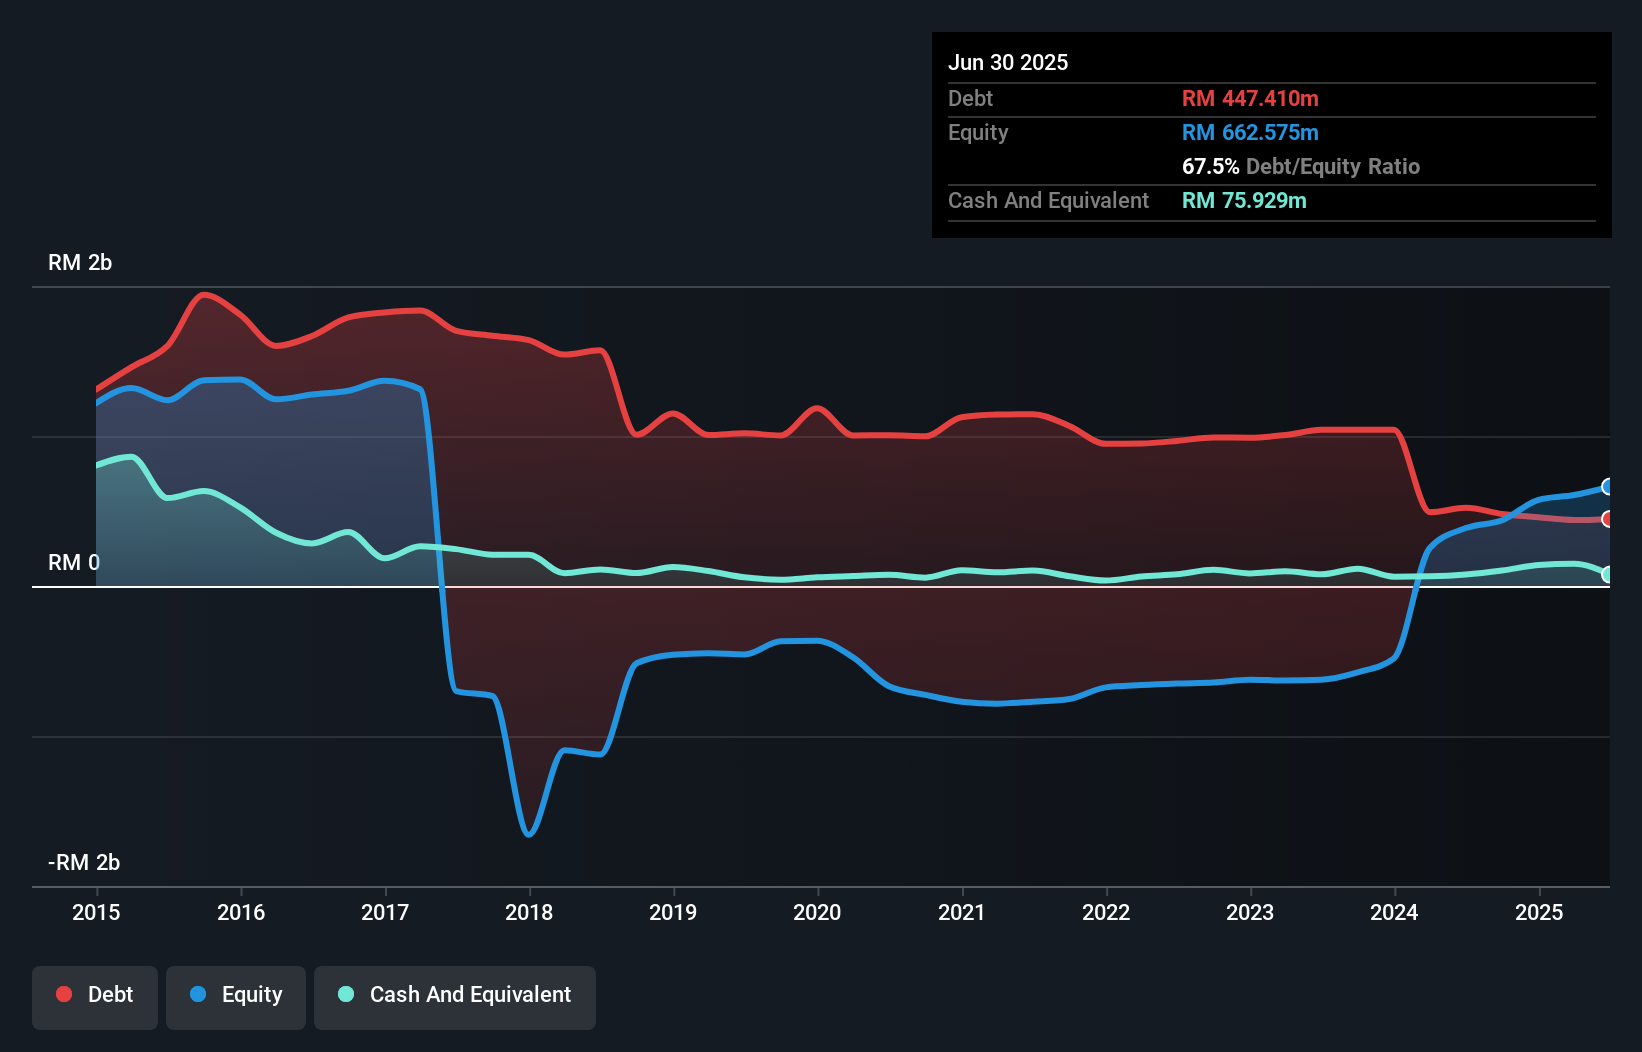Viewport: 1642px width, 1052px height.
Task: Click the teal Cash And Equivalent legend dot
Action: tap(344, 994)
